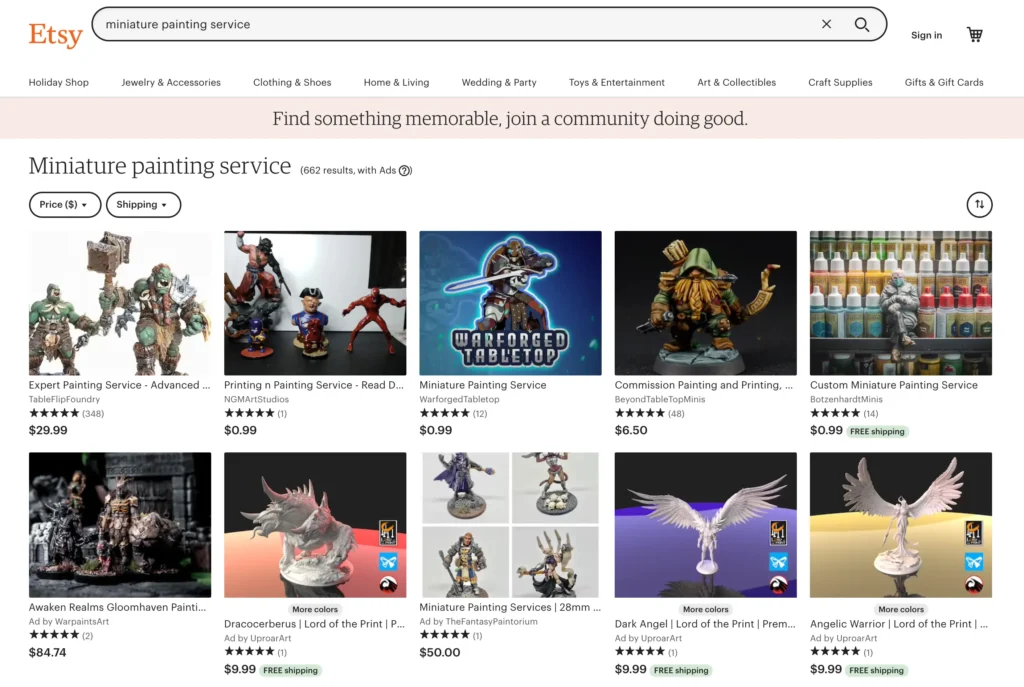Expand the Price ($) filter dropdown
Screen dimensions: 1024x687
(x=65, y=204)
